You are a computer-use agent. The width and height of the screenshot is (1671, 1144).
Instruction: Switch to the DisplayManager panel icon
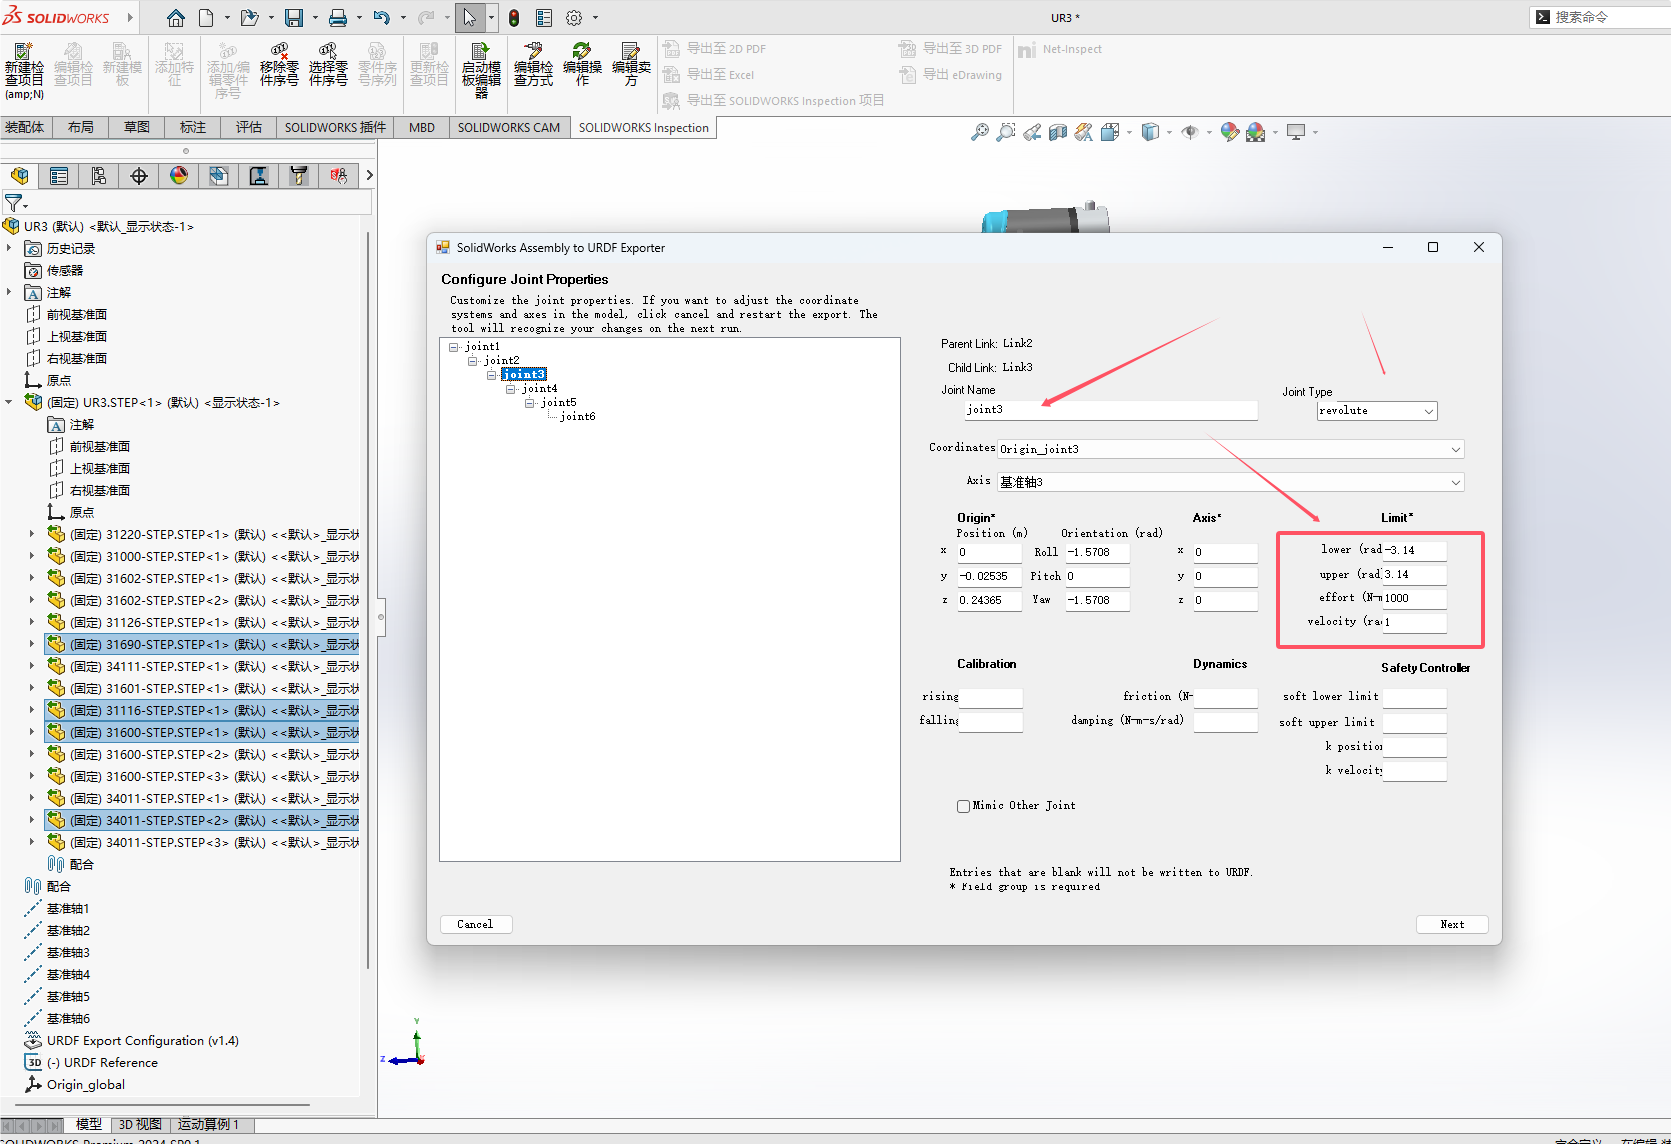tap(178, 175)
